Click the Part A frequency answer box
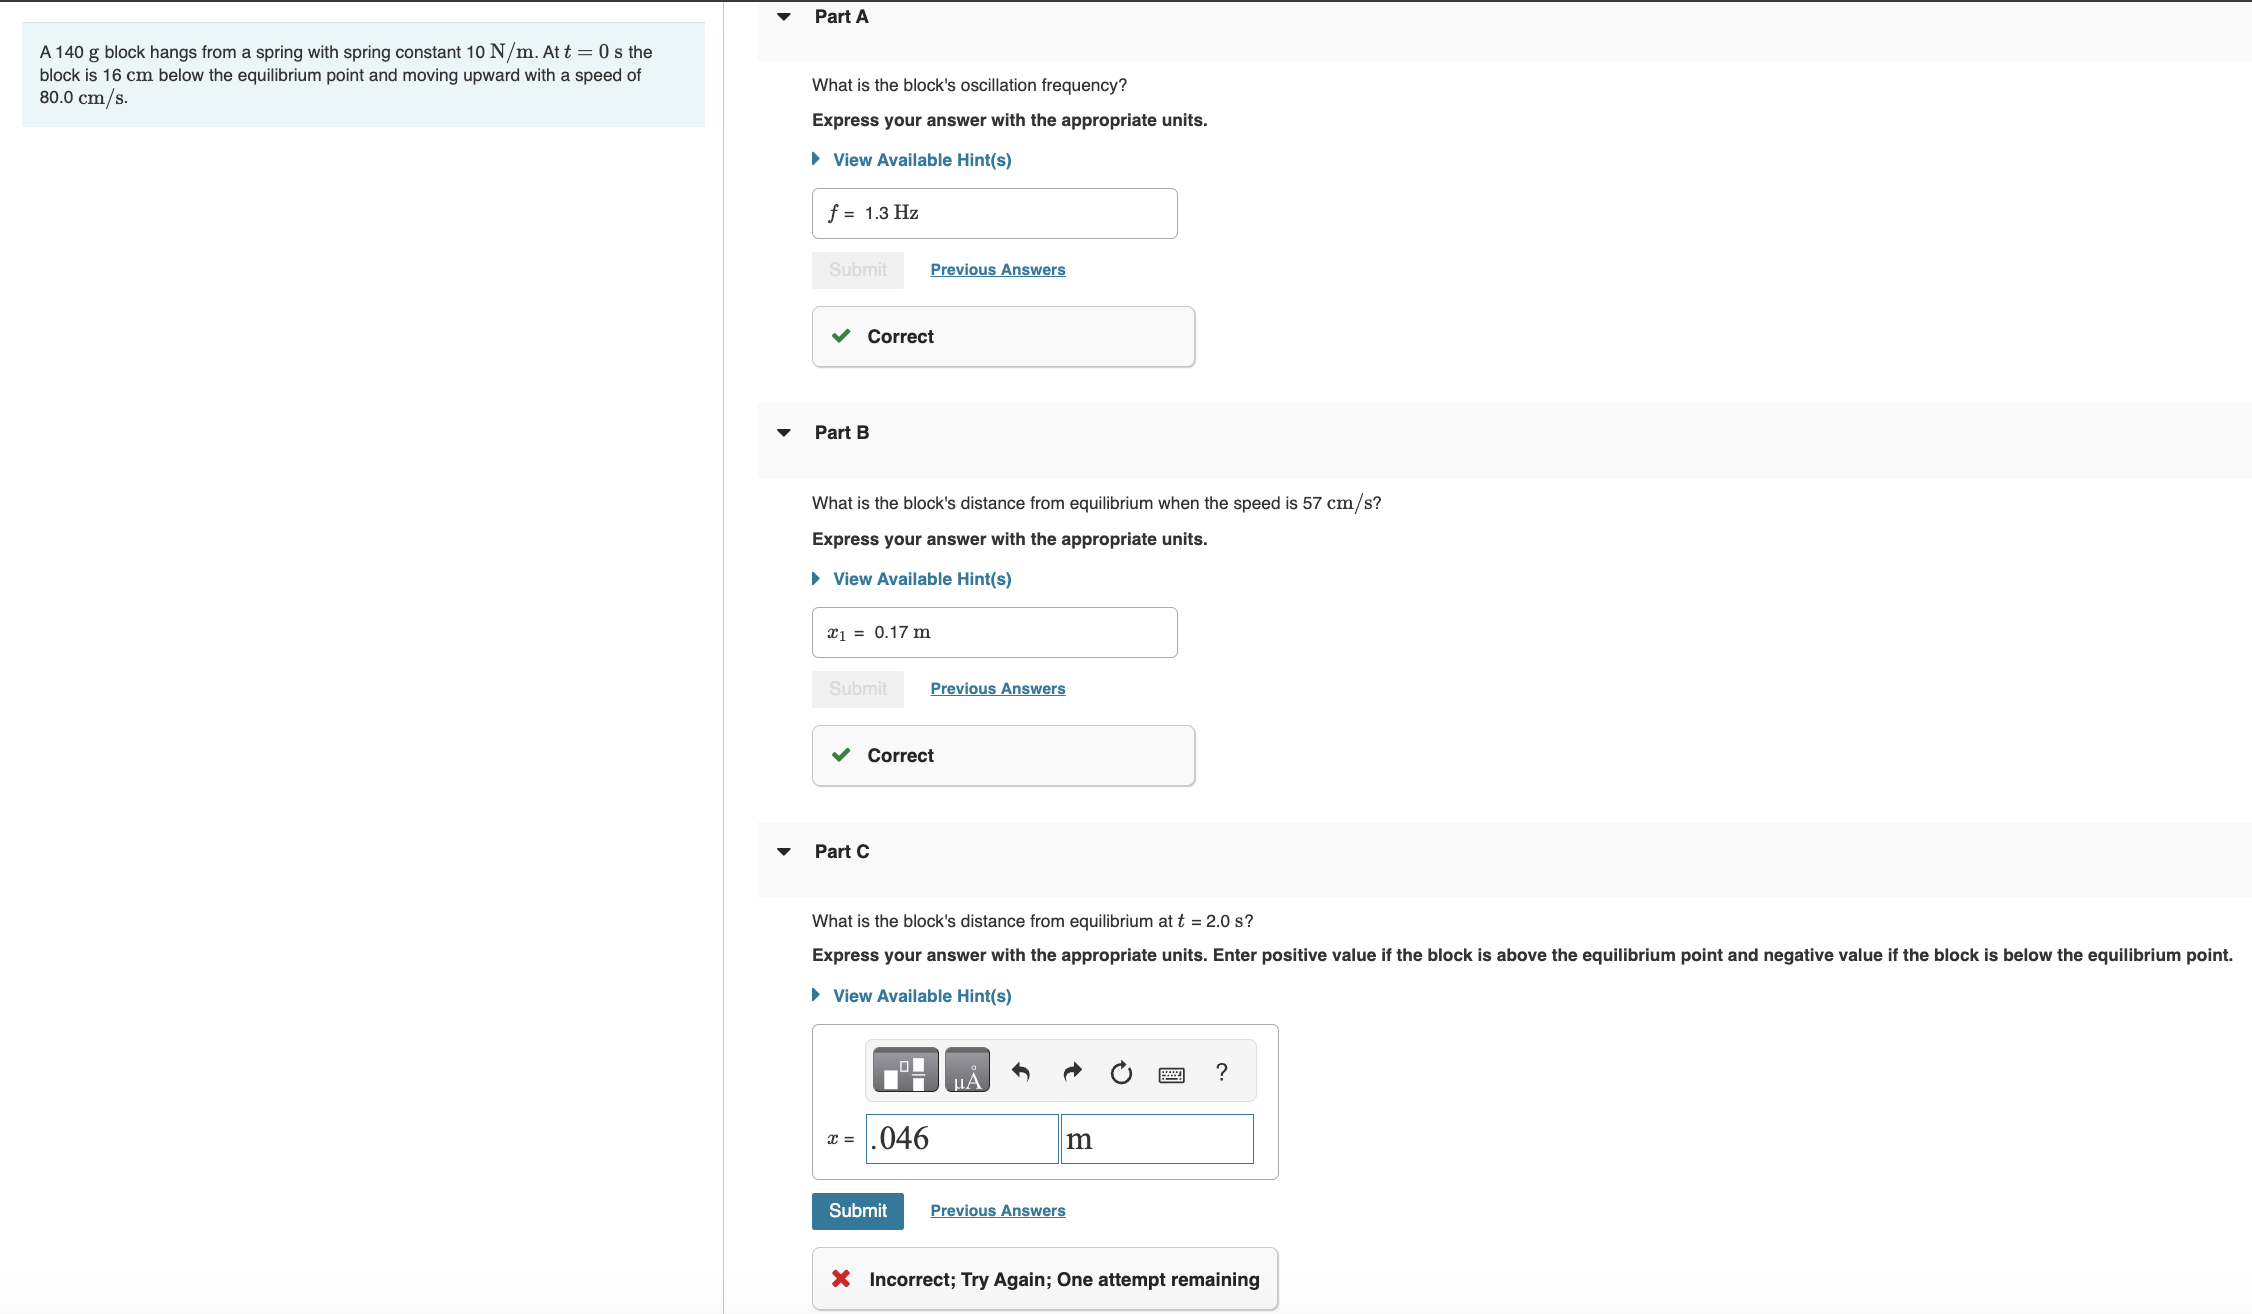Image resolution: width=2252 pixels, height=1314 pixels. tap(994, 213)
